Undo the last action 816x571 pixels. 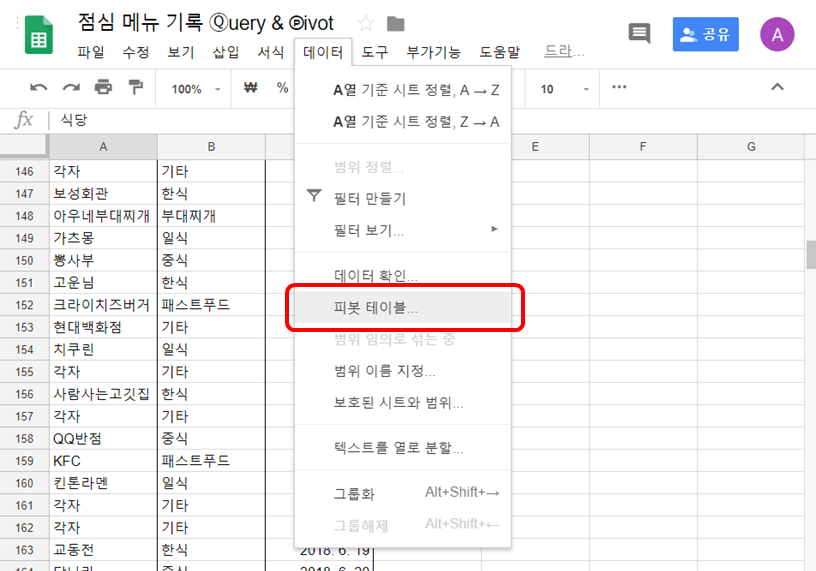(x=38, y=88)
